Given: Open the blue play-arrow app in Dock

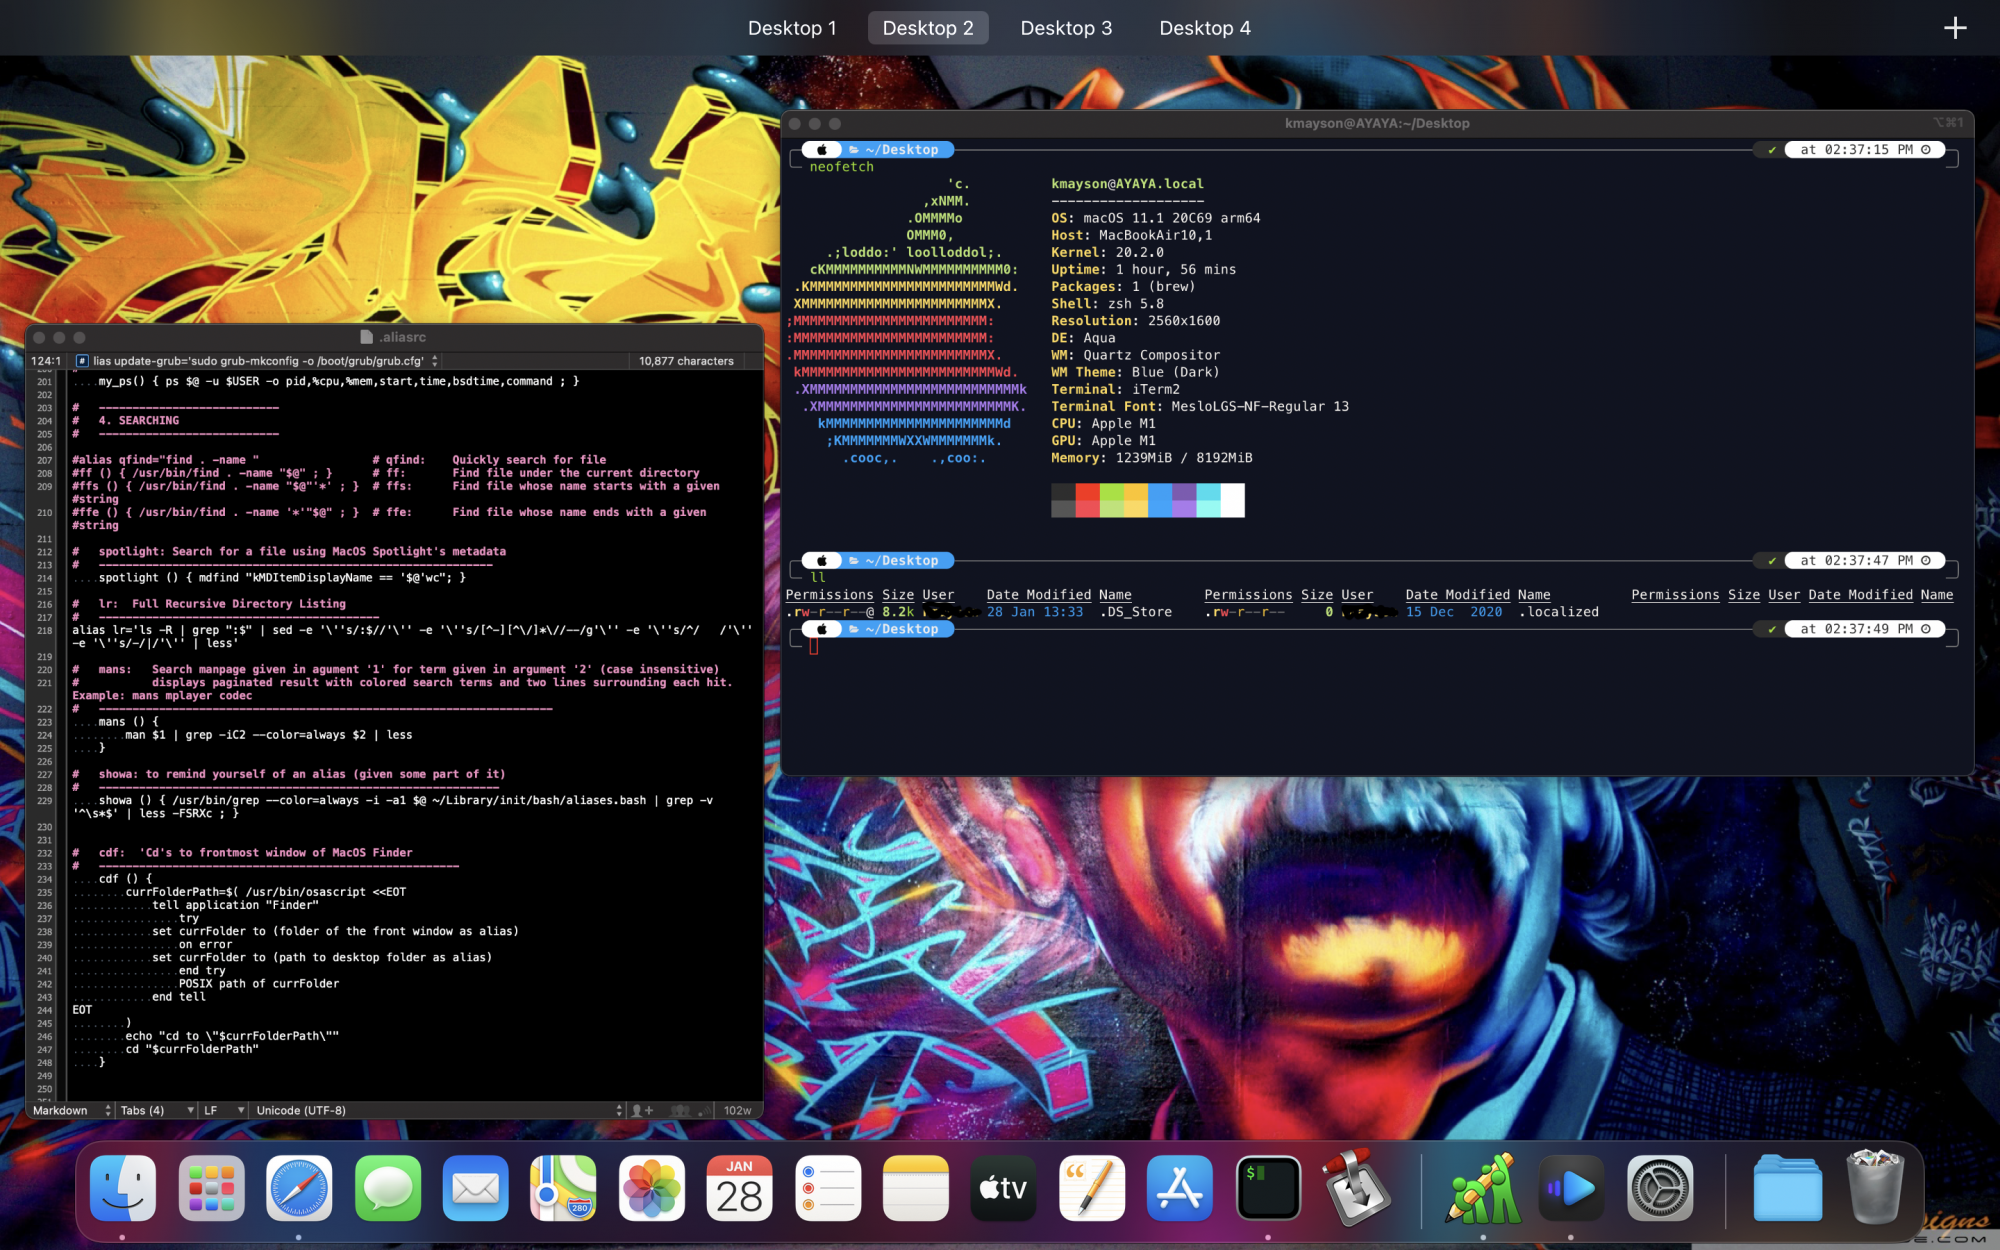Looking at the screenshot, I should [x=1571, y=1188].
